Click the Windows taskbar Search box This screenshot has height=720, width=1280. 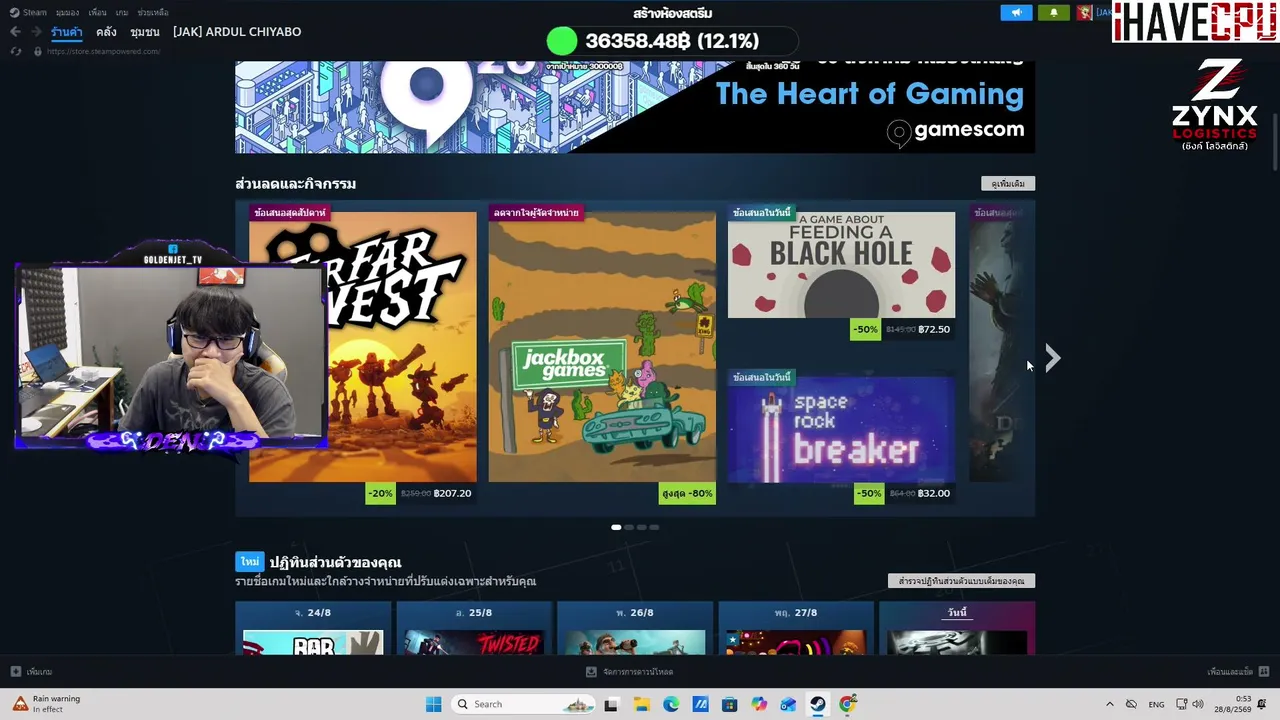[525, 704]
